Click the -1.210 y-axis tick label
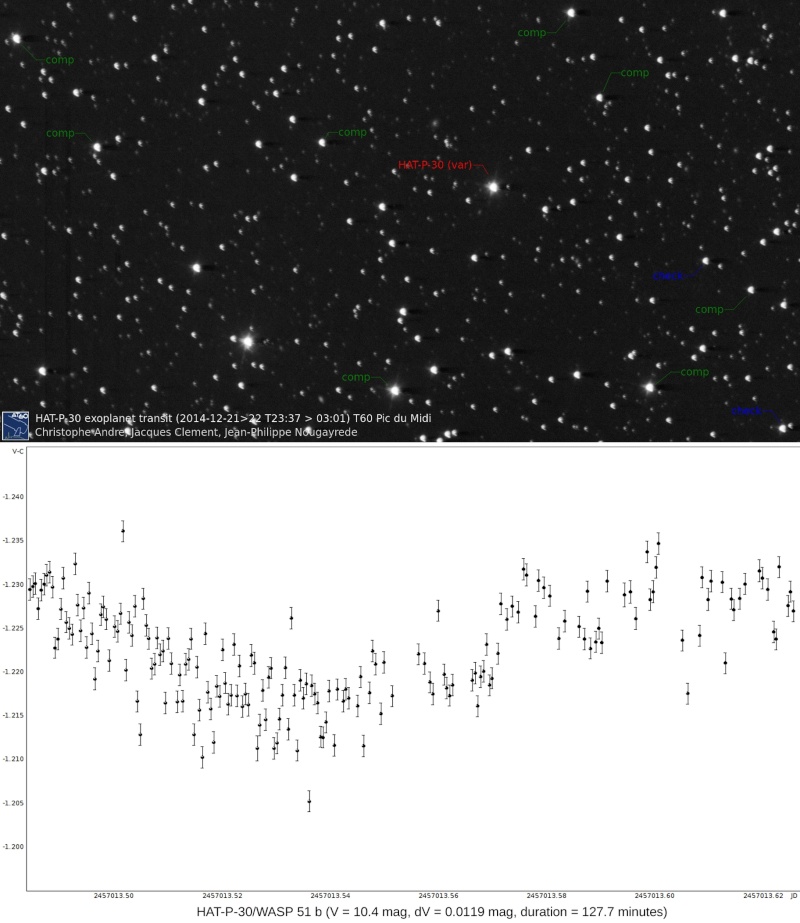Image resolution: width=800 pixels, height=923 pixels. tap(13, 759)
